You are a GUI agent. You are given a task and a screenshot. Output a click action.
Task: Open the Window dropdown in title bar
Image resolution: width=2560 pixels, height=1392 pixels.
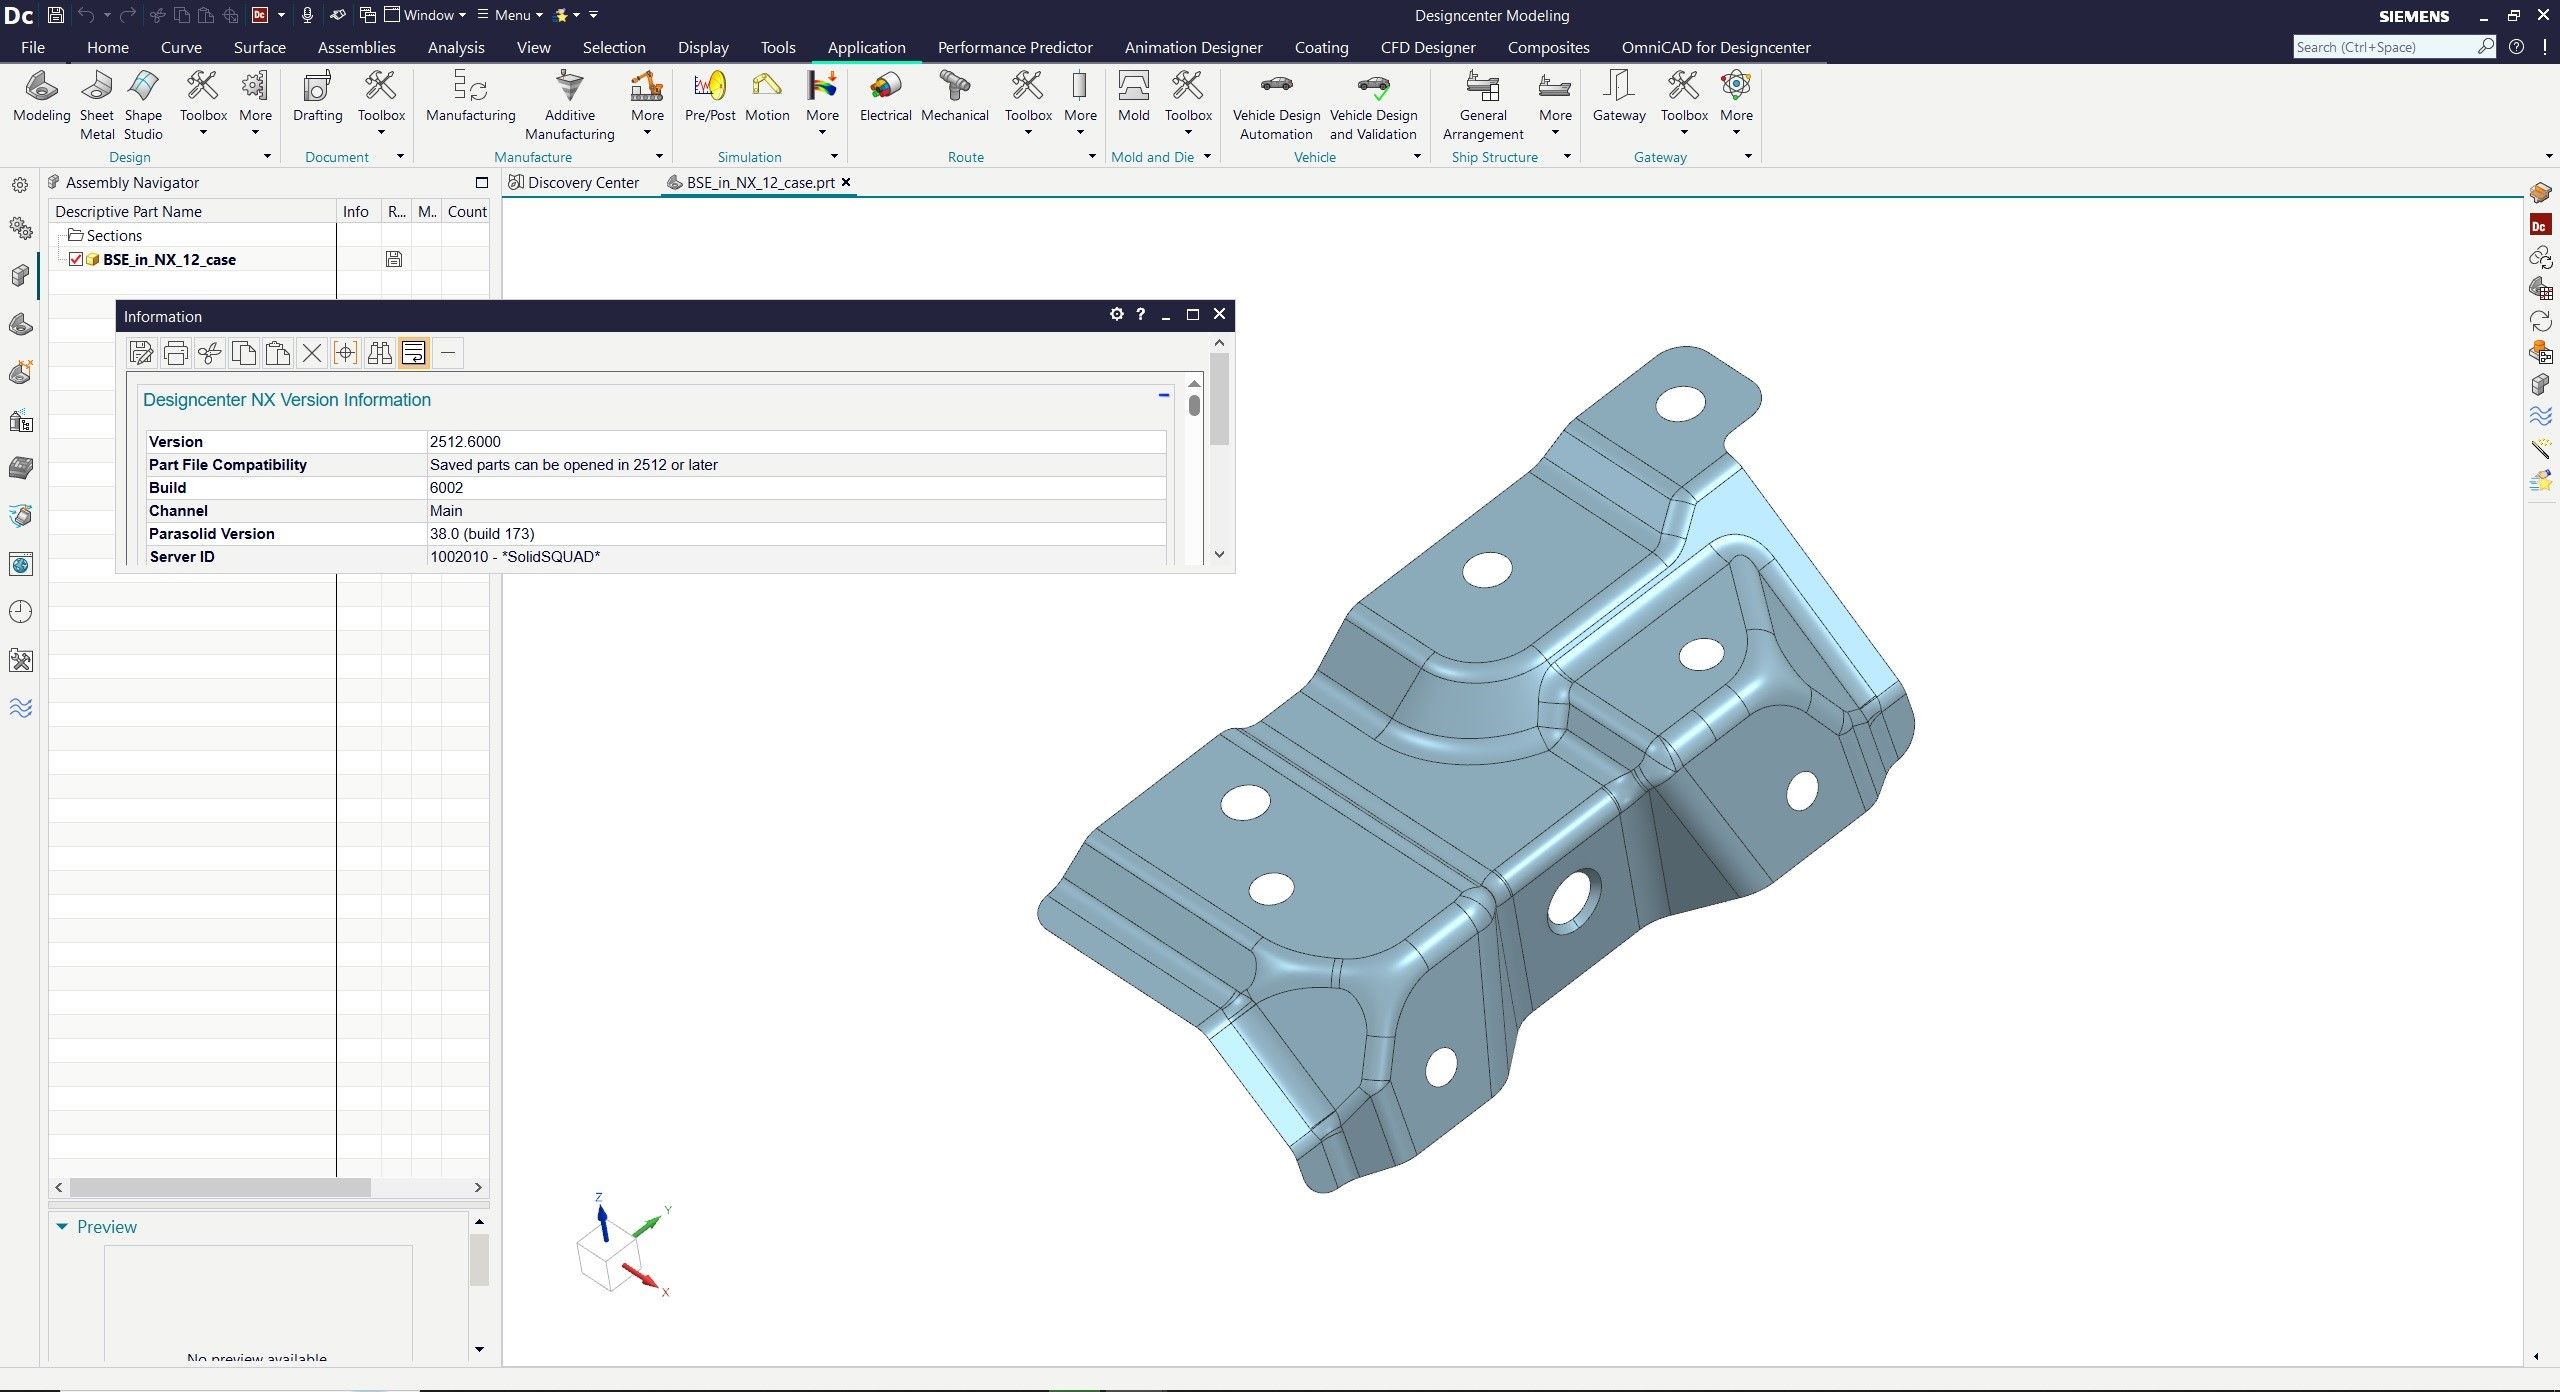[x=426, y=15]
